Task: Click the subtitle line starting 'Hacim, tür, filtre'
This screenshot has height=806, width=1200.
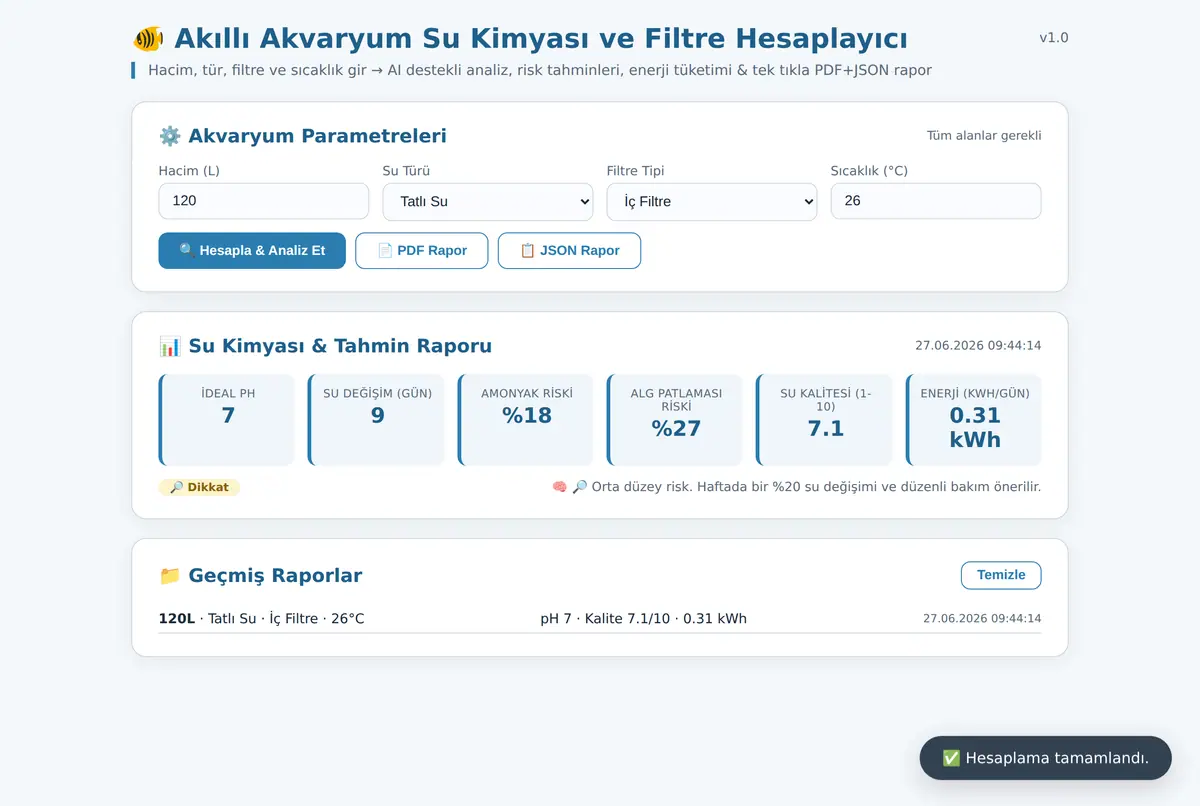Action: [x=540, y=70]
